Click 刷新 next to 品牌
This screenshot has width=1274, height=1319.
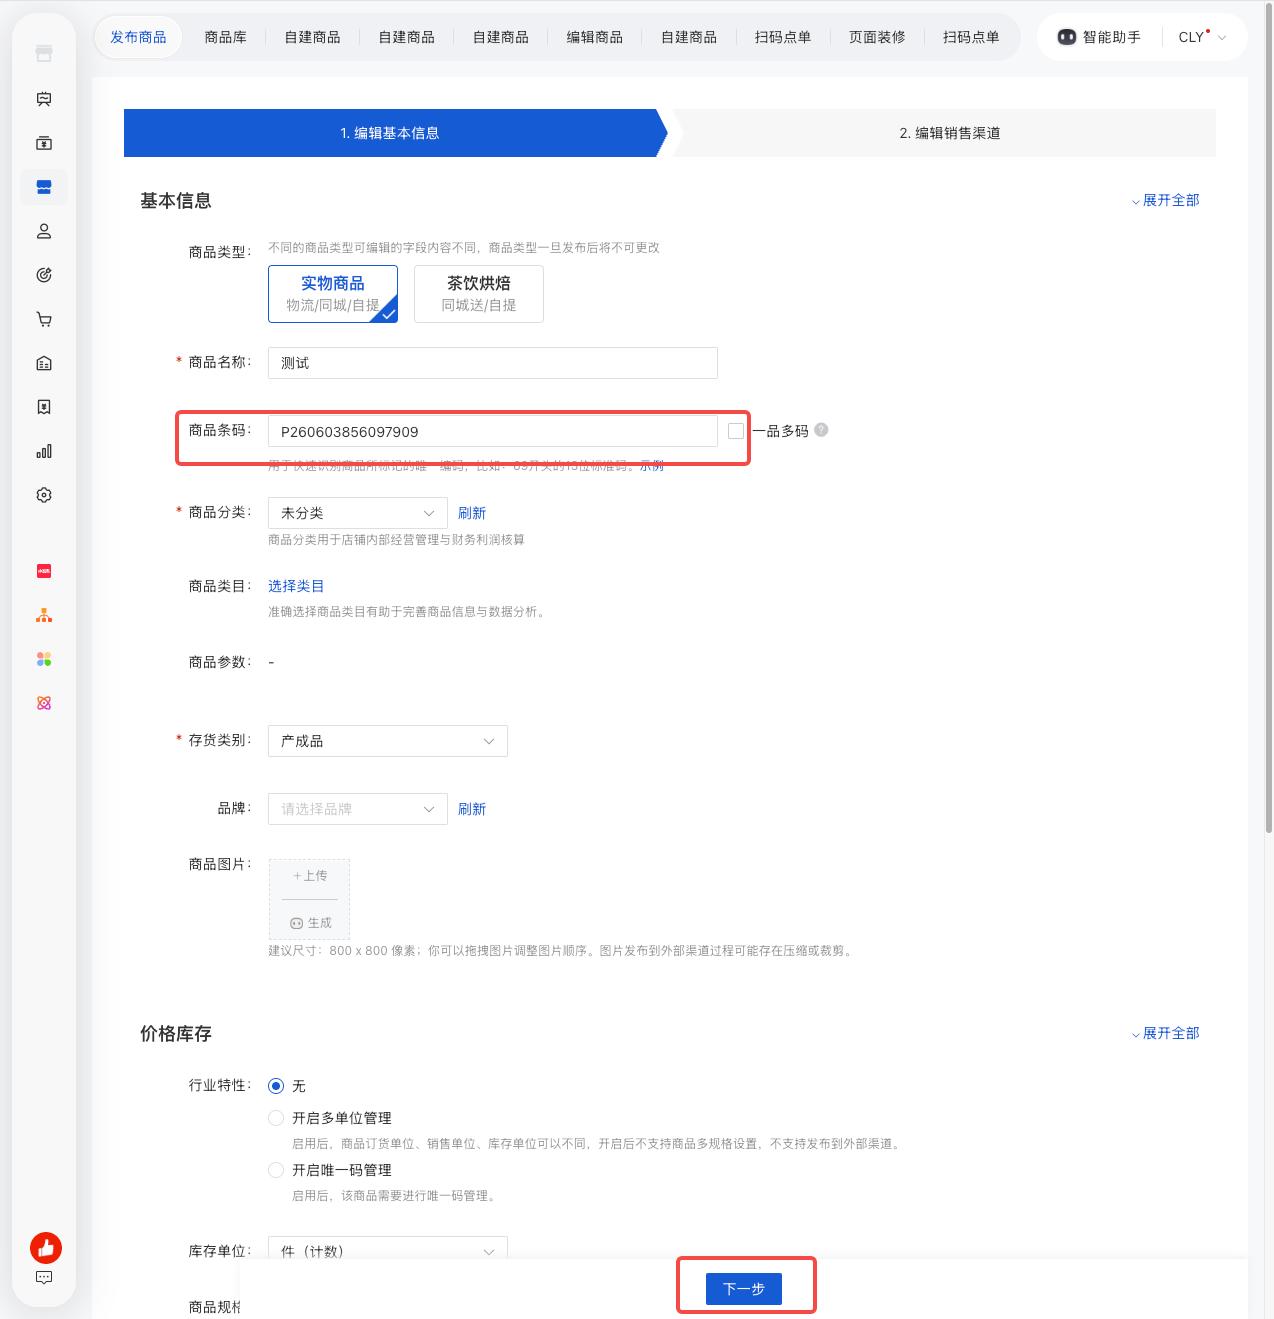pos(472,809)
